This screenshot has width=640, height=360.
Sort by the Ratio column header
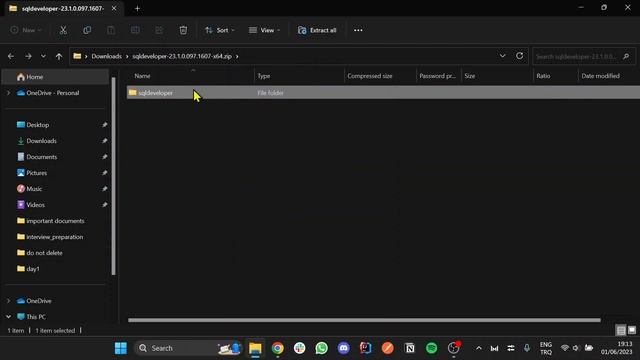click(x=543, y=76)
